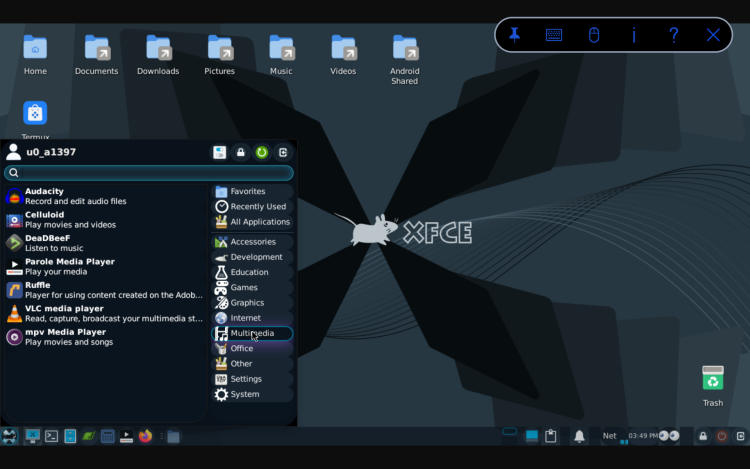750x469 pixels.
Task: Click the u0_a1397 user avatar
Action: tap(13, 152)
